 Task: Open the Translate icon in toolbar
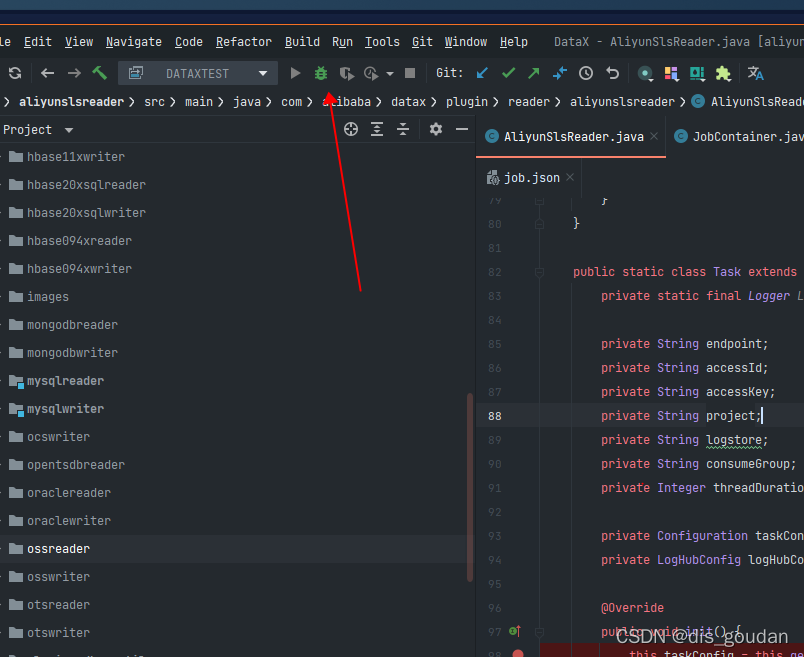pyautogui.click(x=755, y=73)
